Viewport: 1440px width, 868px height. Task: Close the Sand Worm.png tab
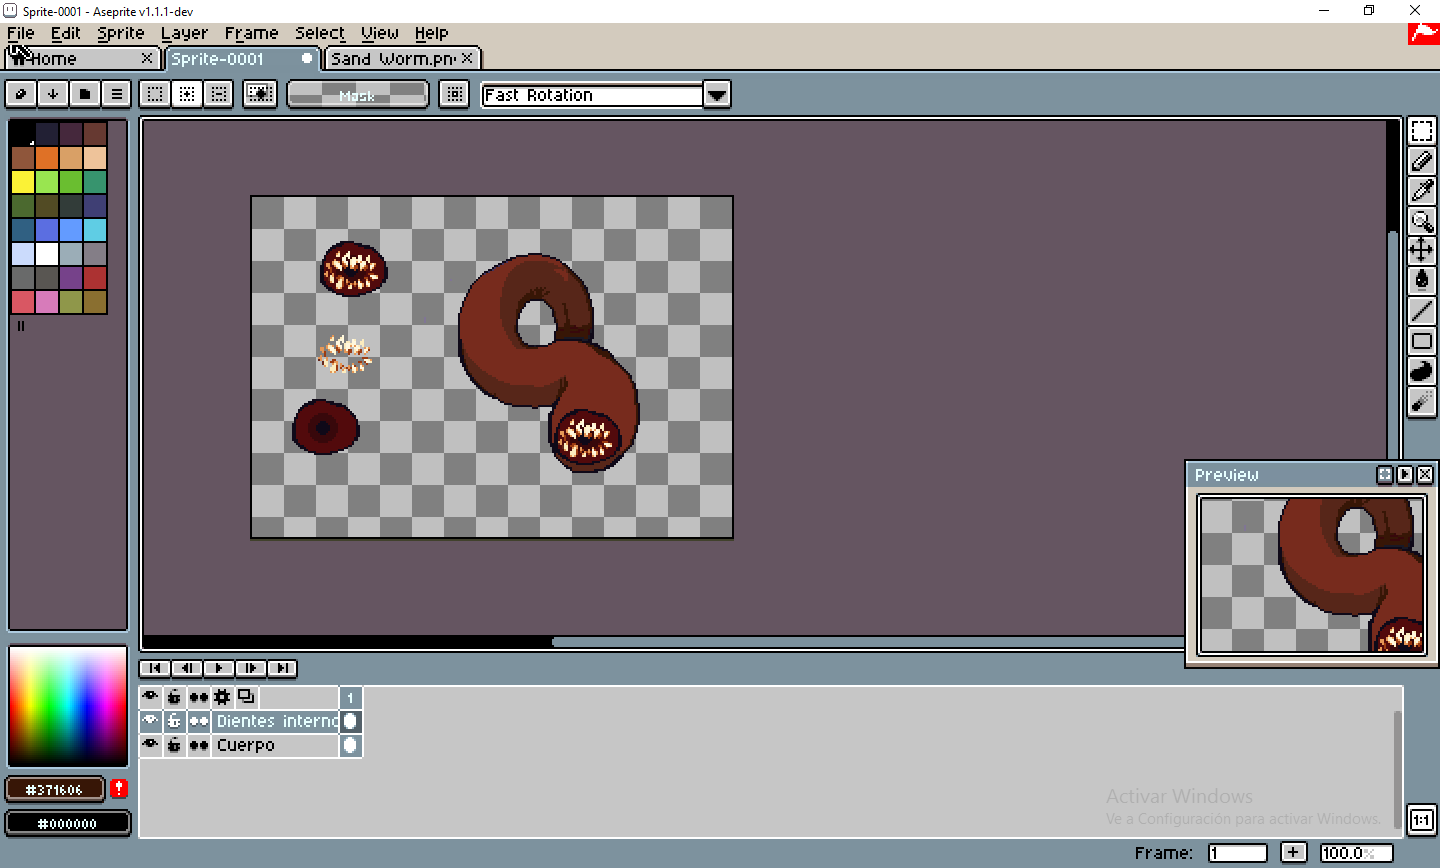(x=467, y=59)
